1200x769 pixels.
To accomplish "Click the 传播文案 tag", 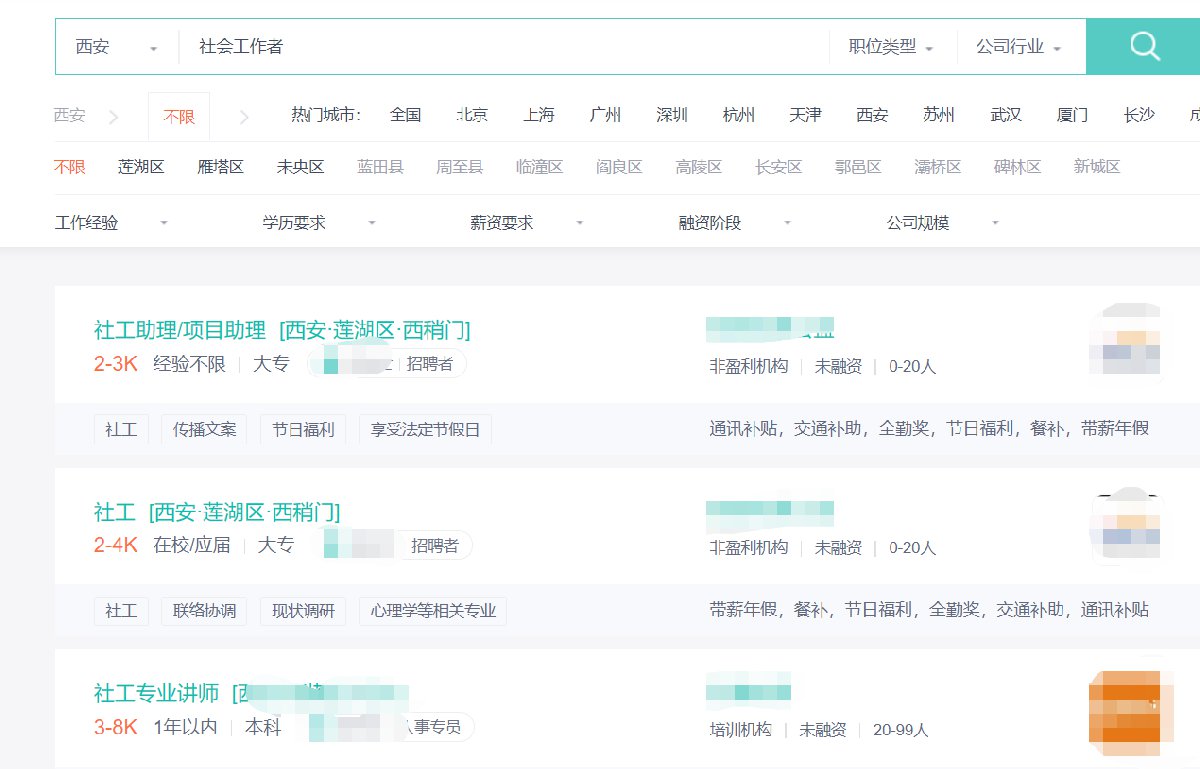I will point(204,430).
